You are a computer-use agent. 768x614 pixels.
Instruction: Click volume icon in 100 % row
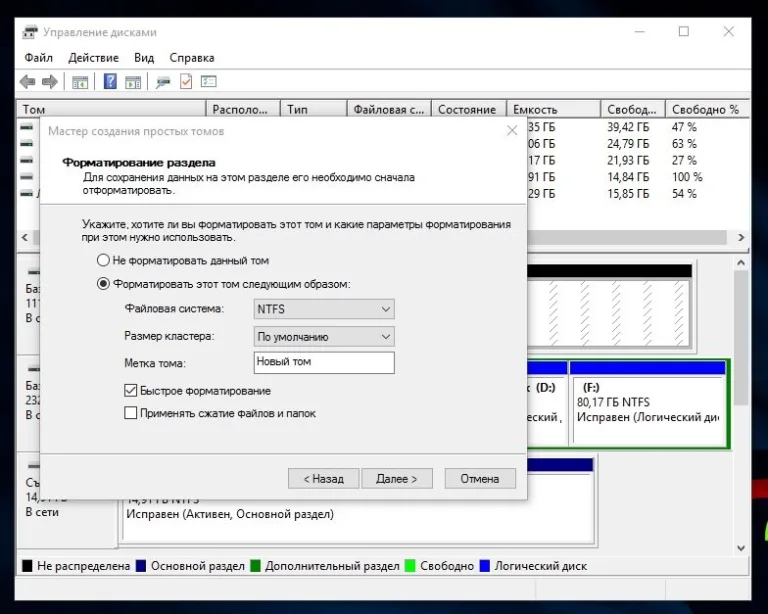coord(26,177)
